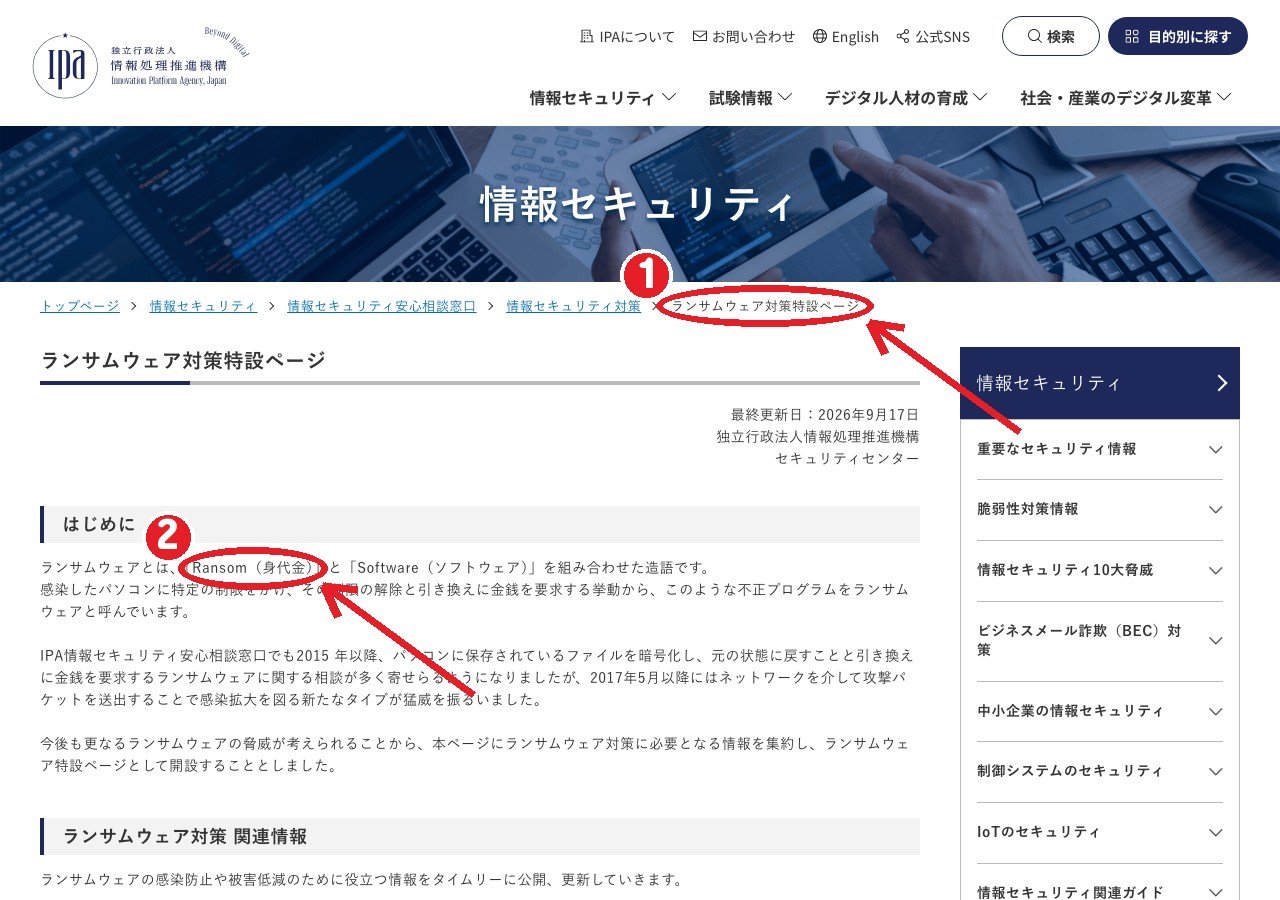Expand the 試験情報 navigation menu
This screenshot has height=900, width=1280.
click(x=751, y=97)
